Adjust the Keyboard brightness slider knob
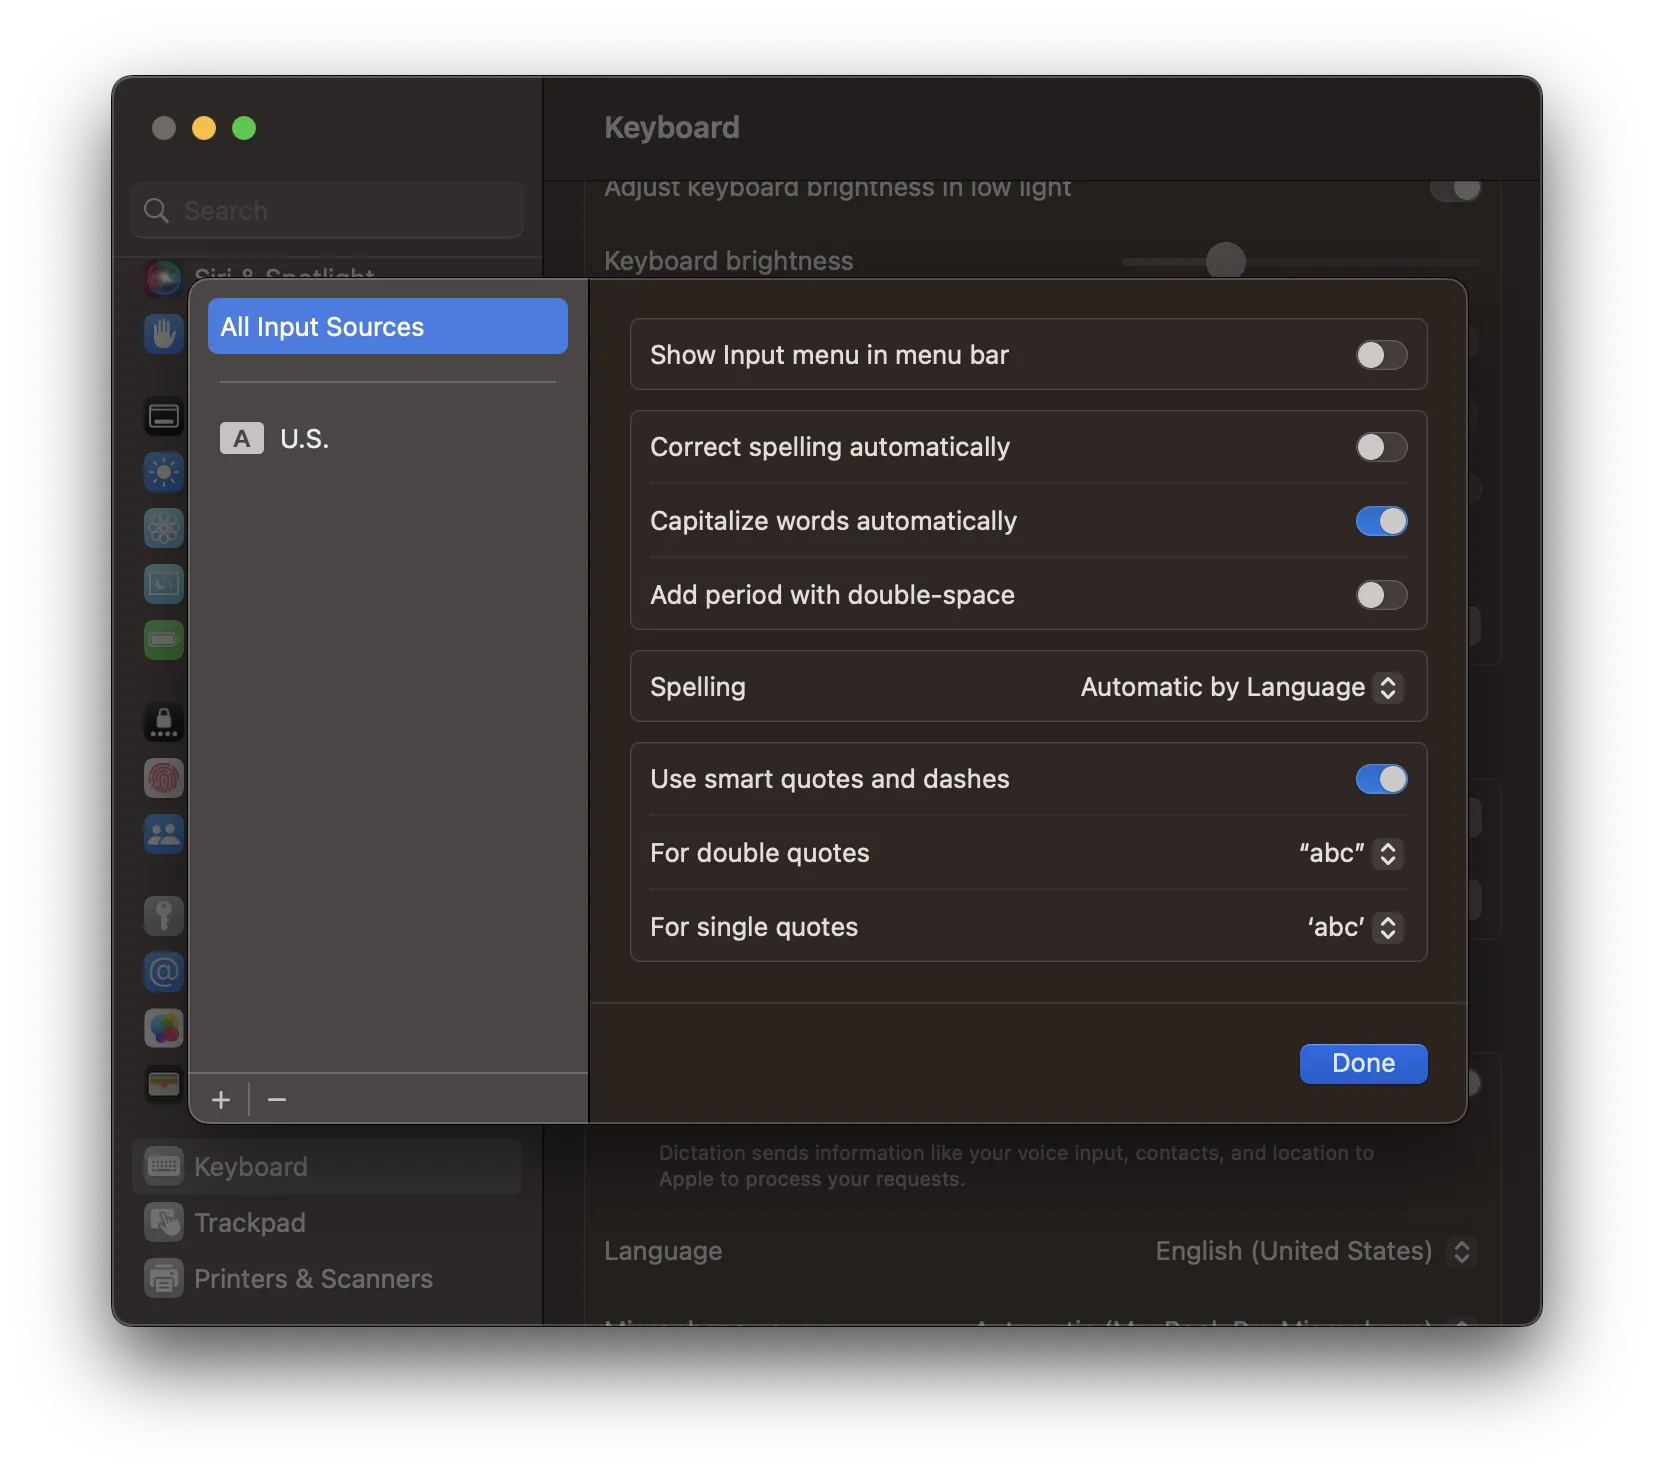 (1225, 261)
